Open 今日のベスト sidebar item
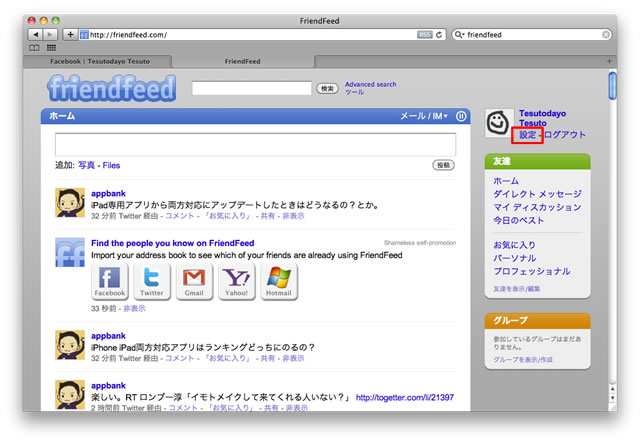This screenshot has width=640, height=443. click(519, 220)
